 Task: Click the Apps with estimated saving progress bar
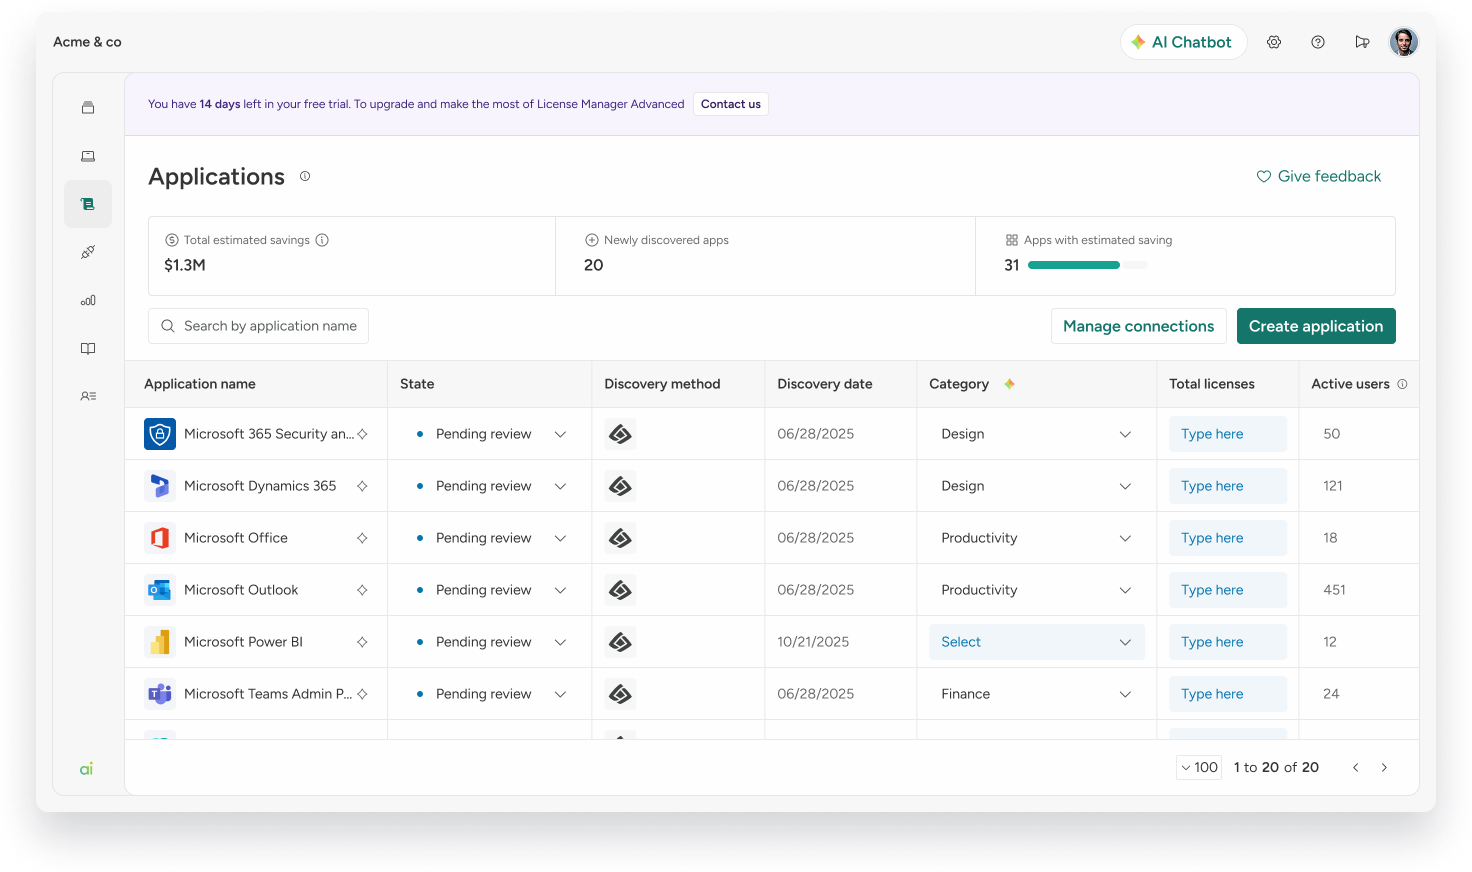click(1087, 265)
